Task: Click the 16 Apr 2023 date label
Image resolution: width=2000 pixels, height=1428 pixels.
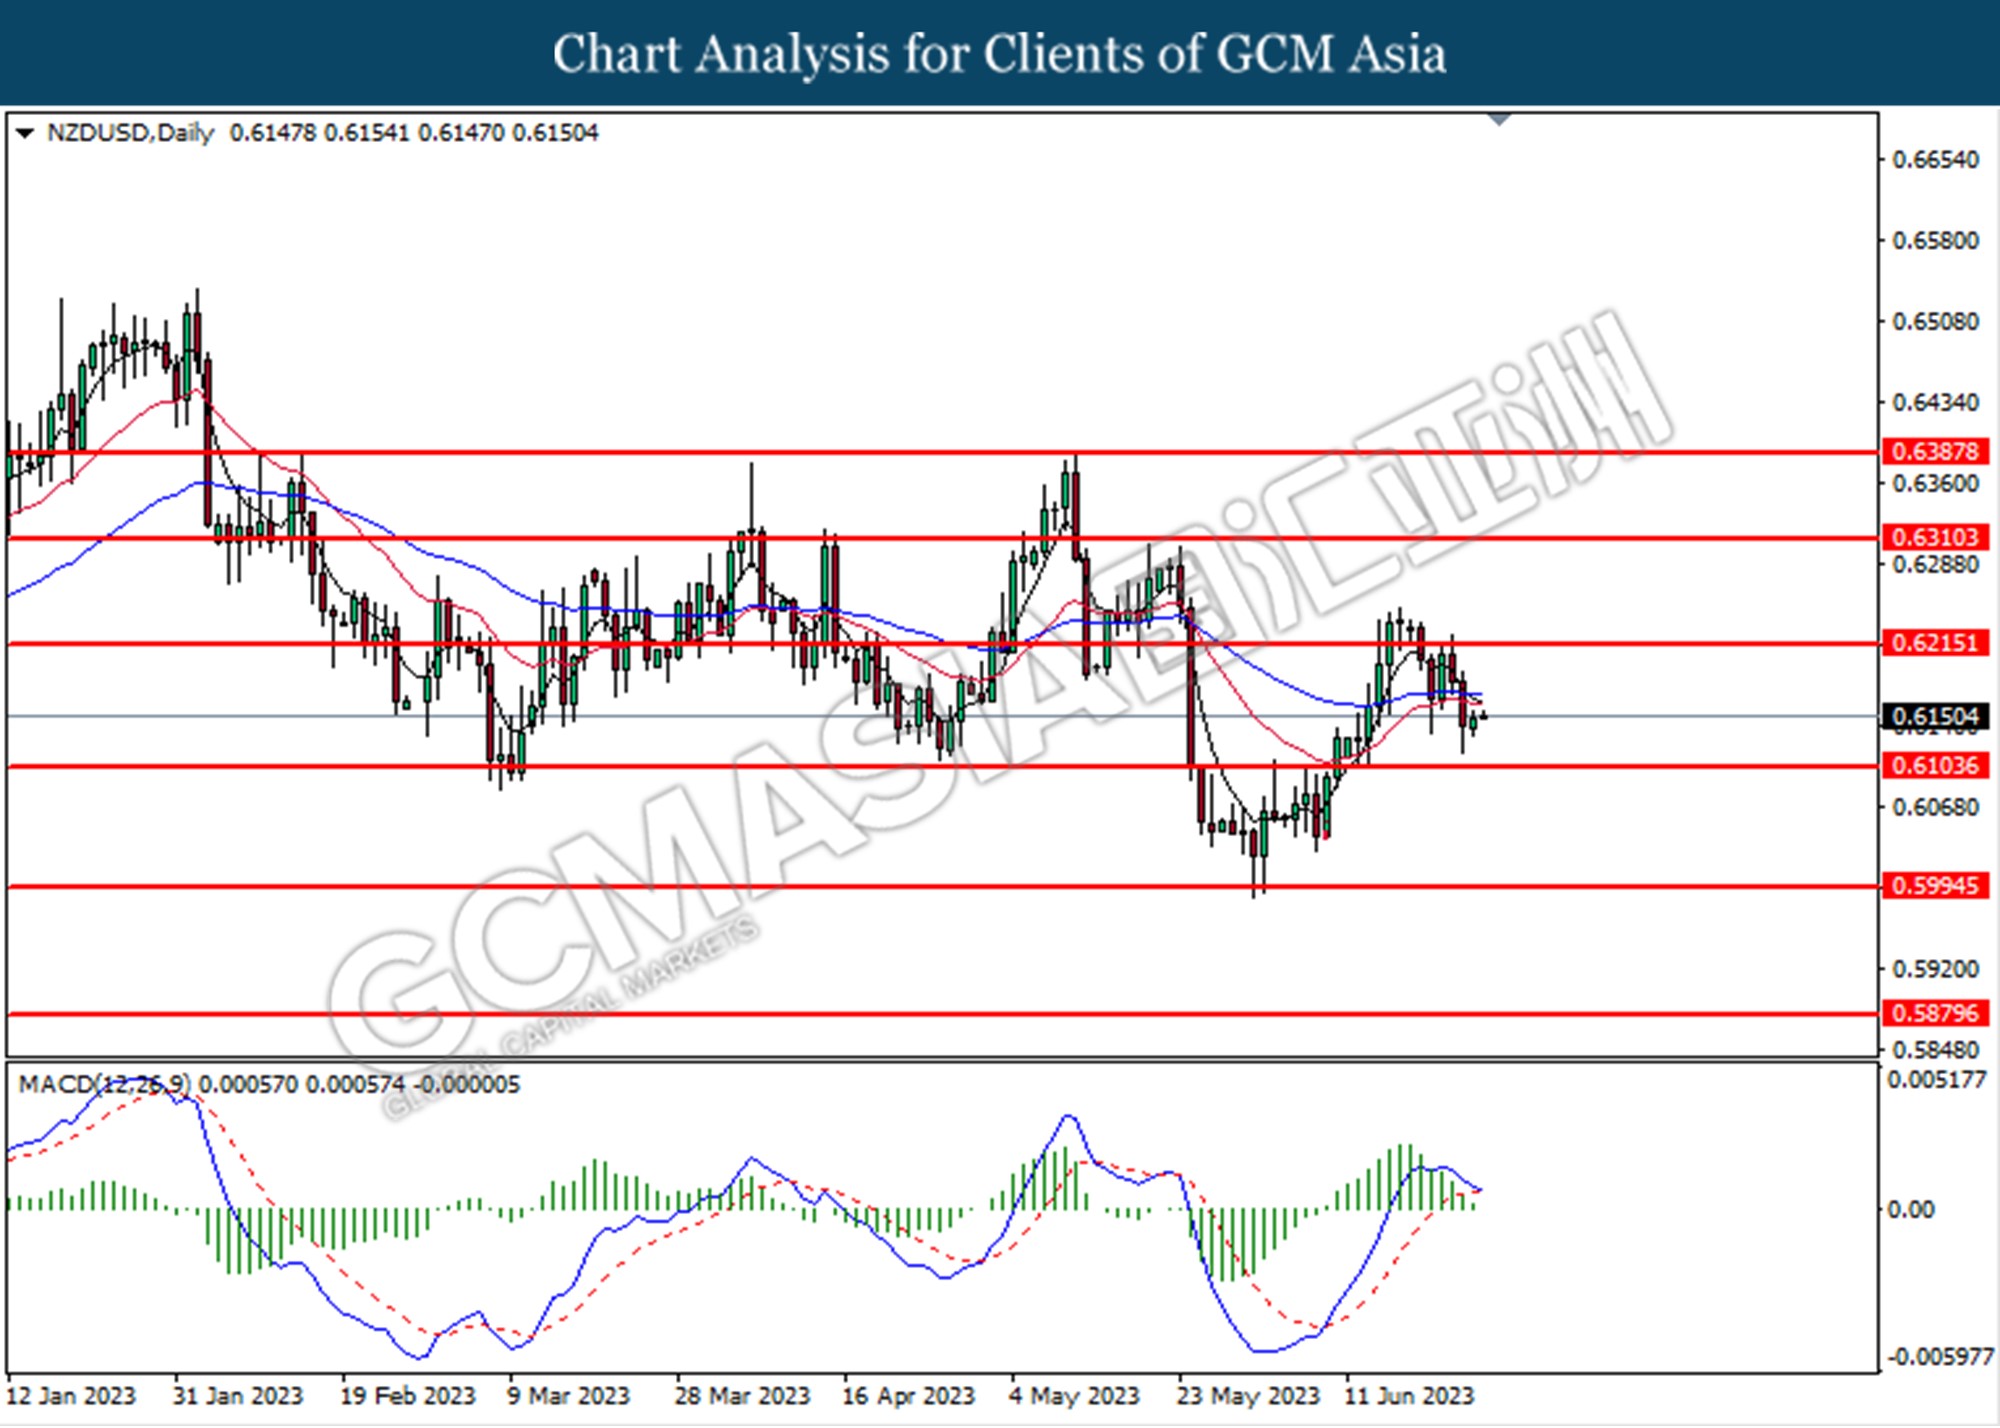Action: [908, 1396]
